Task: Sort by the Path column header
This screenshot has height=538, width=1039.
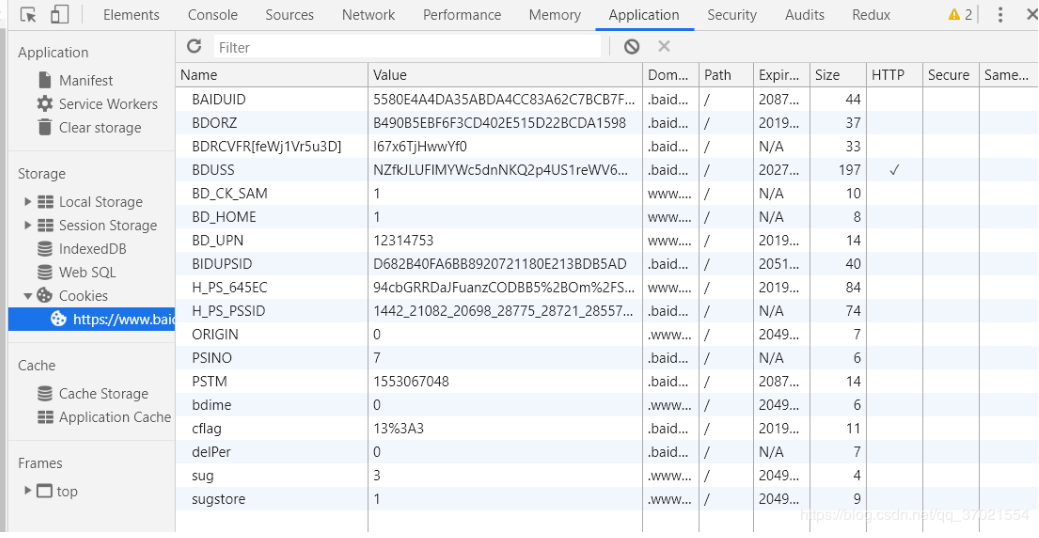Action: click(726, 75)
